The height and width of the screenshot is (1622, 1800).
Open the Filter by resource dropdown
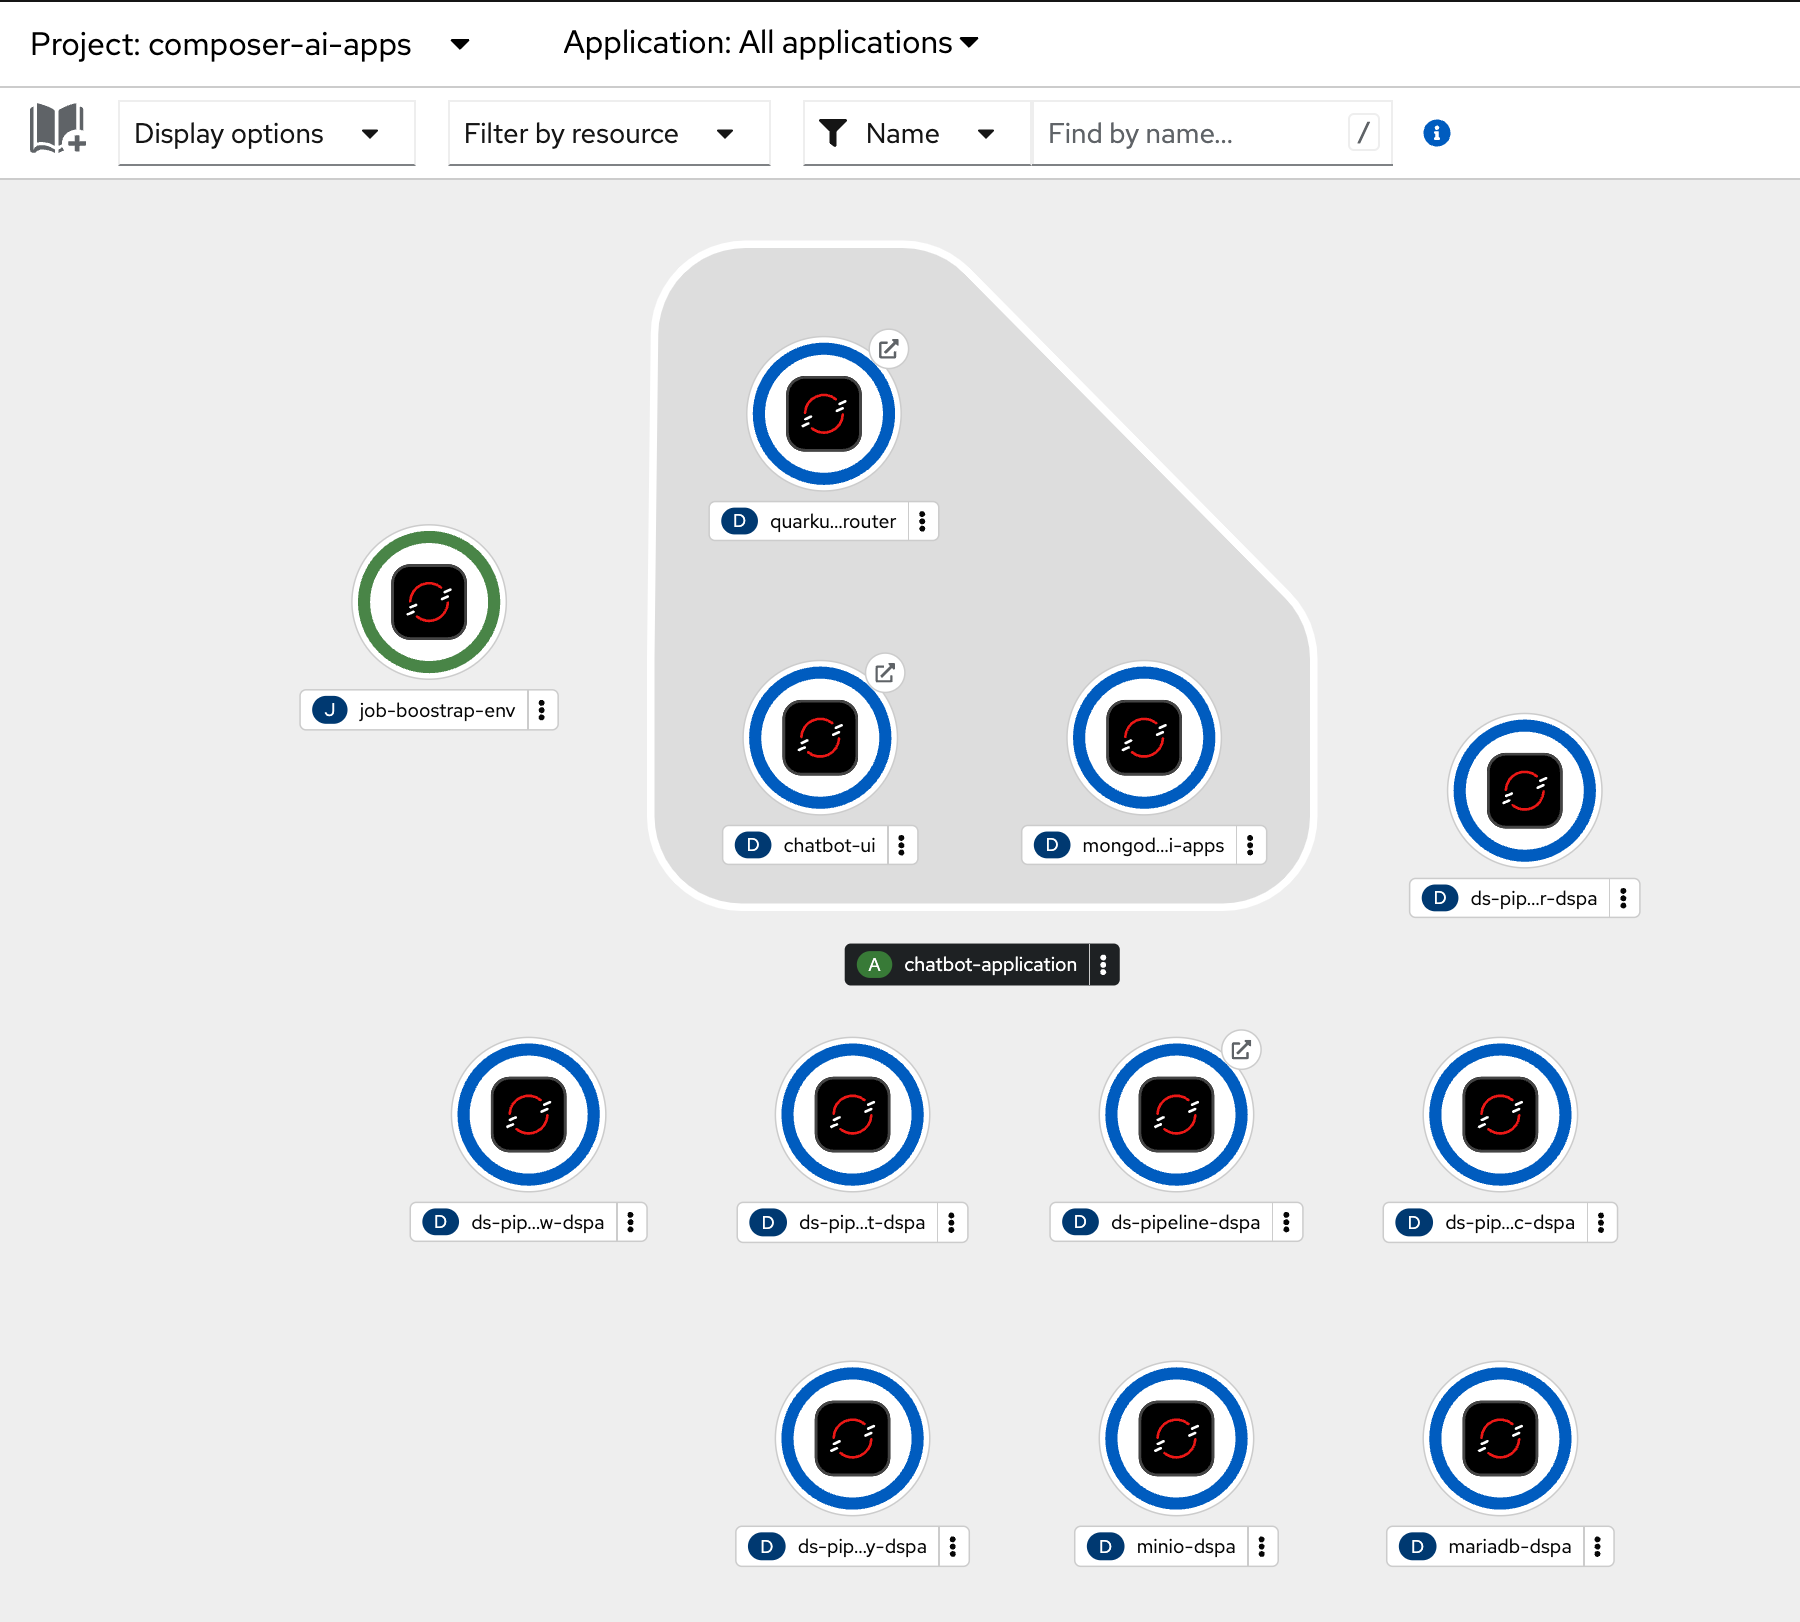point(609,133)
